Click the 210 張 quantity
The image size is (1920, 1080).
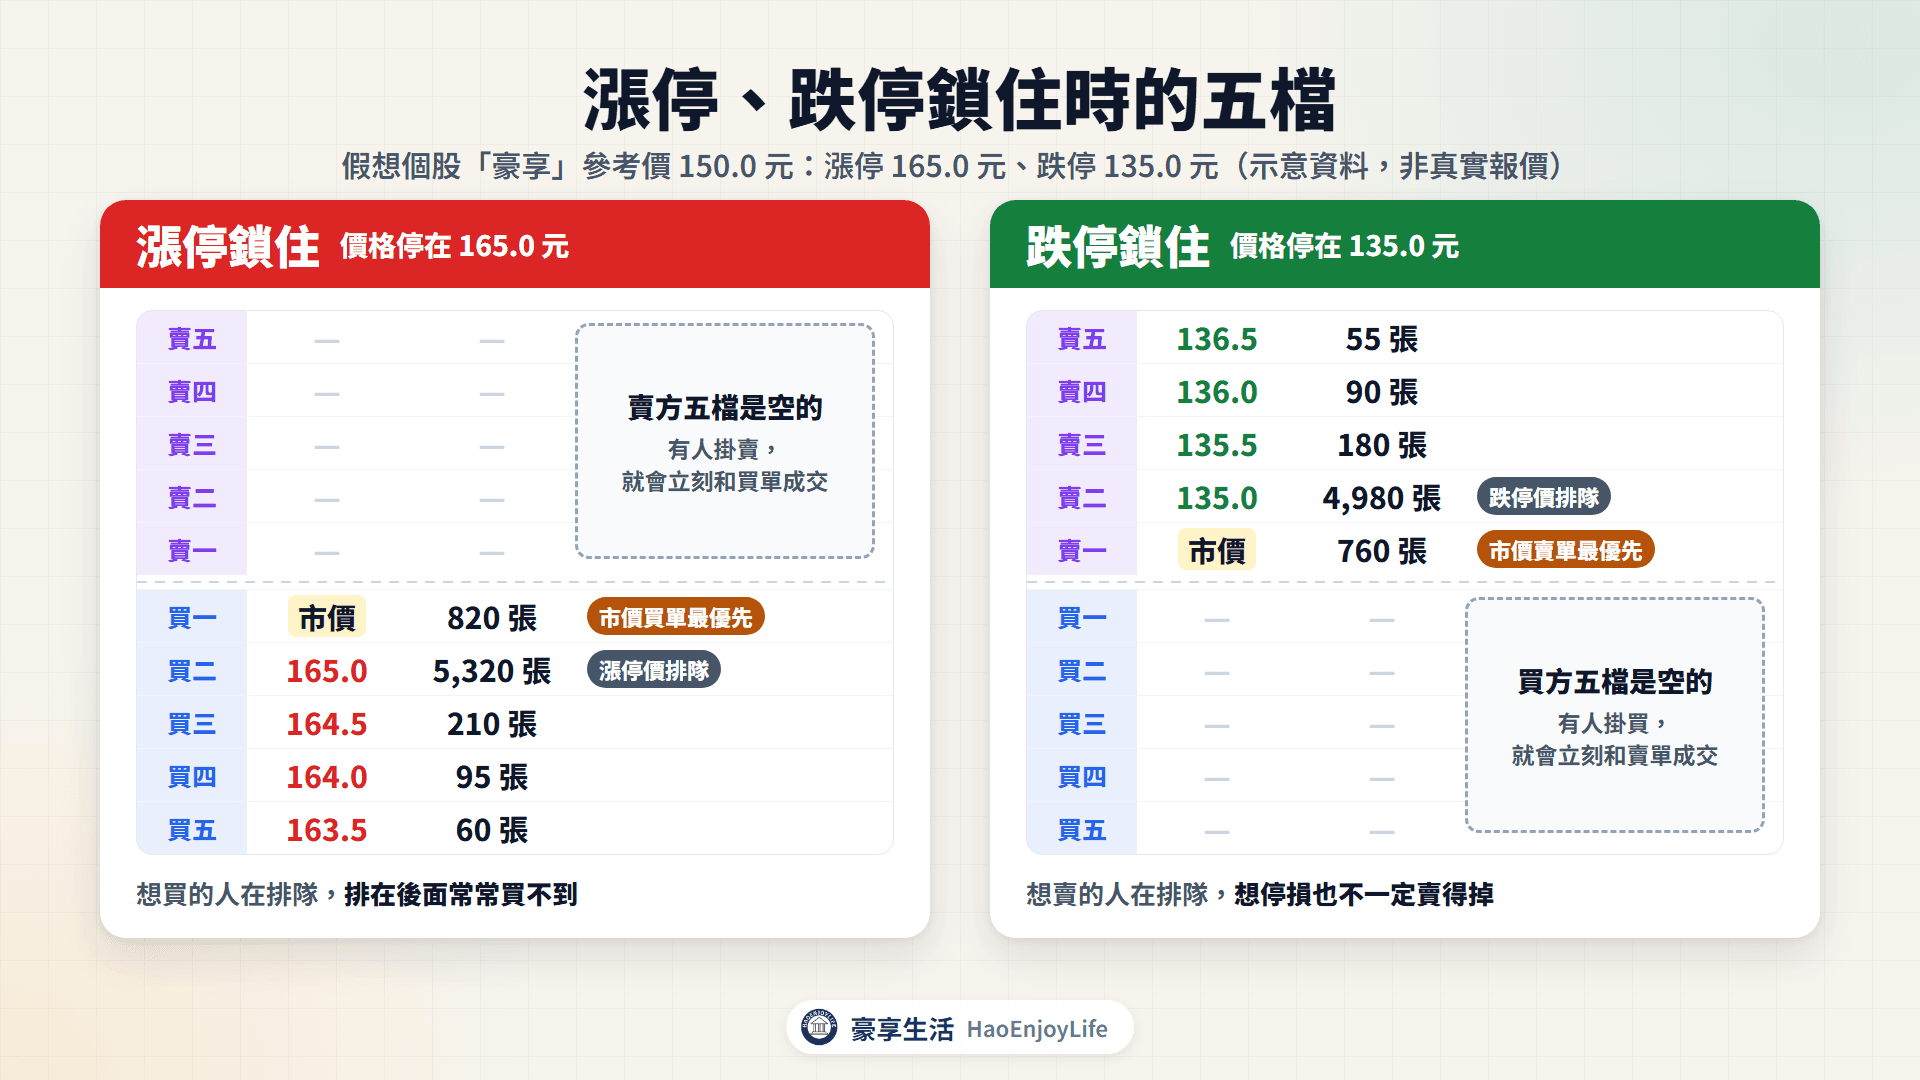492,724
